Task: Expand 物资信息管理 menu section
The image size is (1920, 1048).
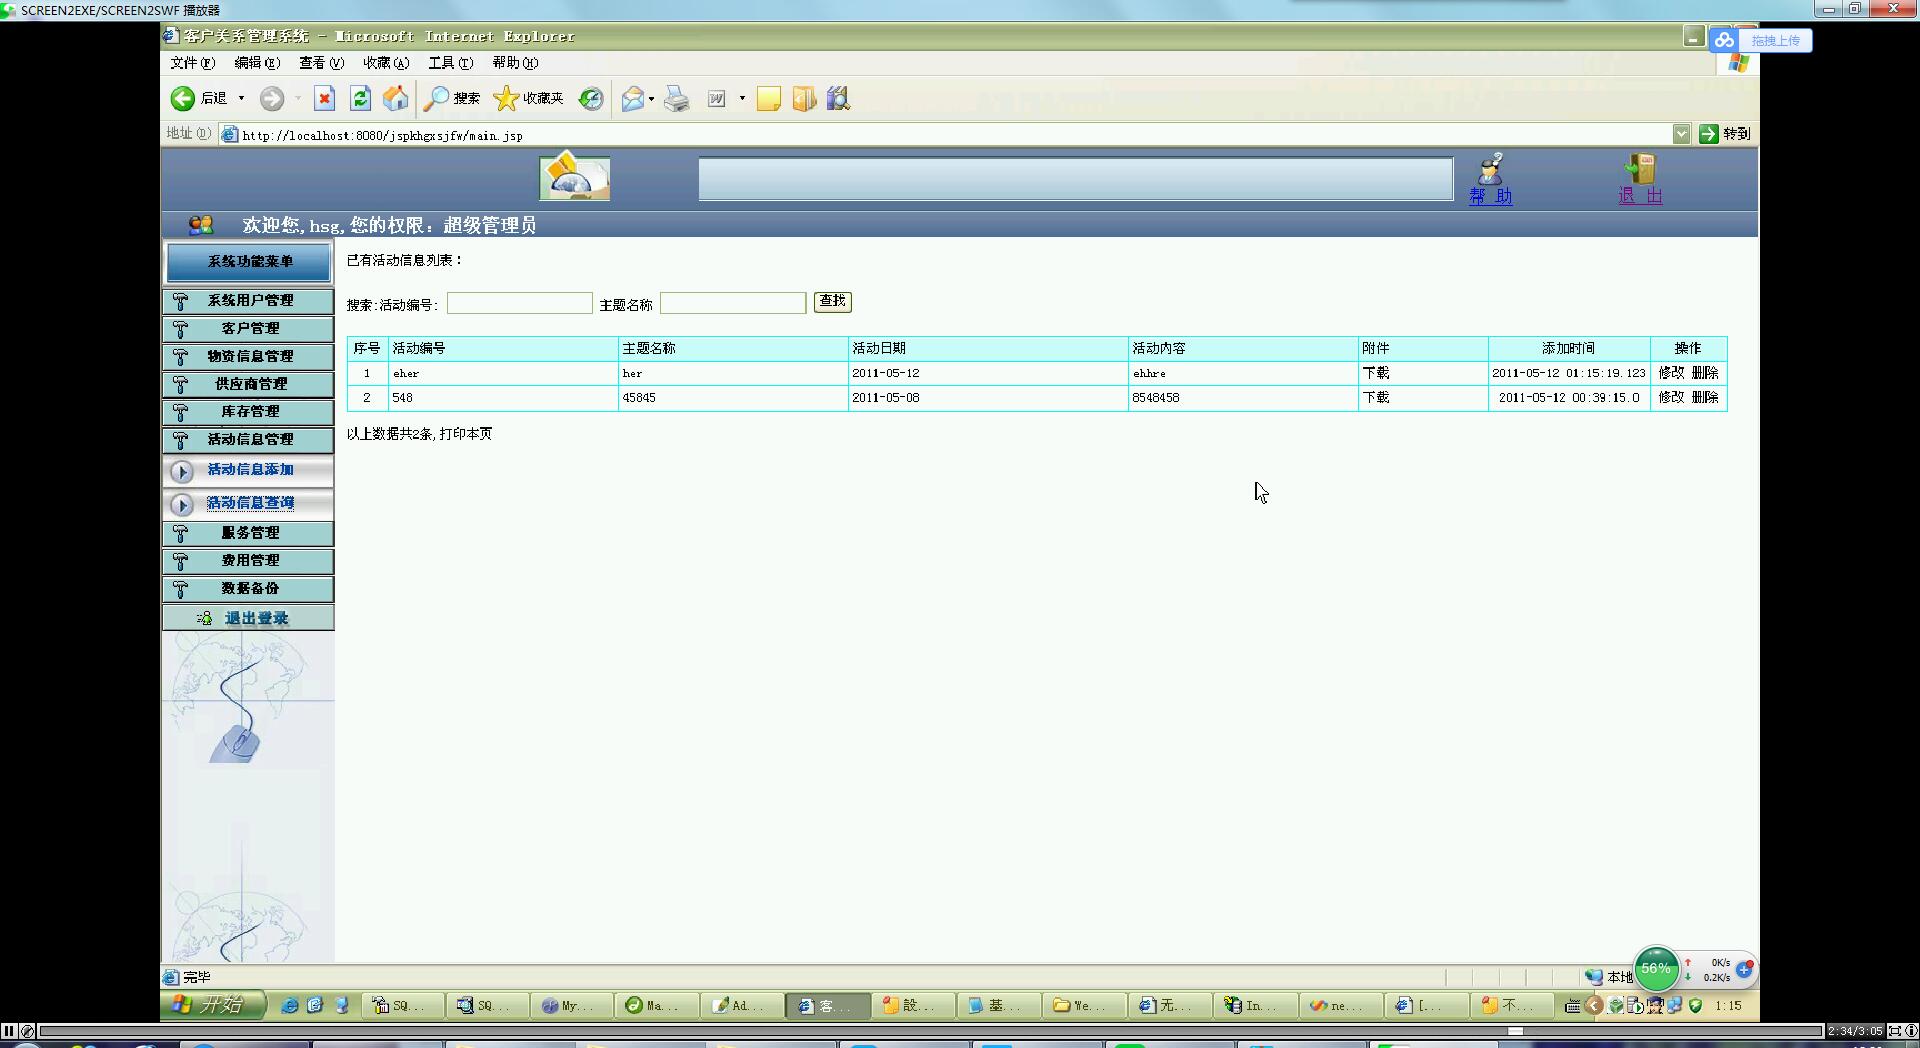Action: click(x=248, y=357)
